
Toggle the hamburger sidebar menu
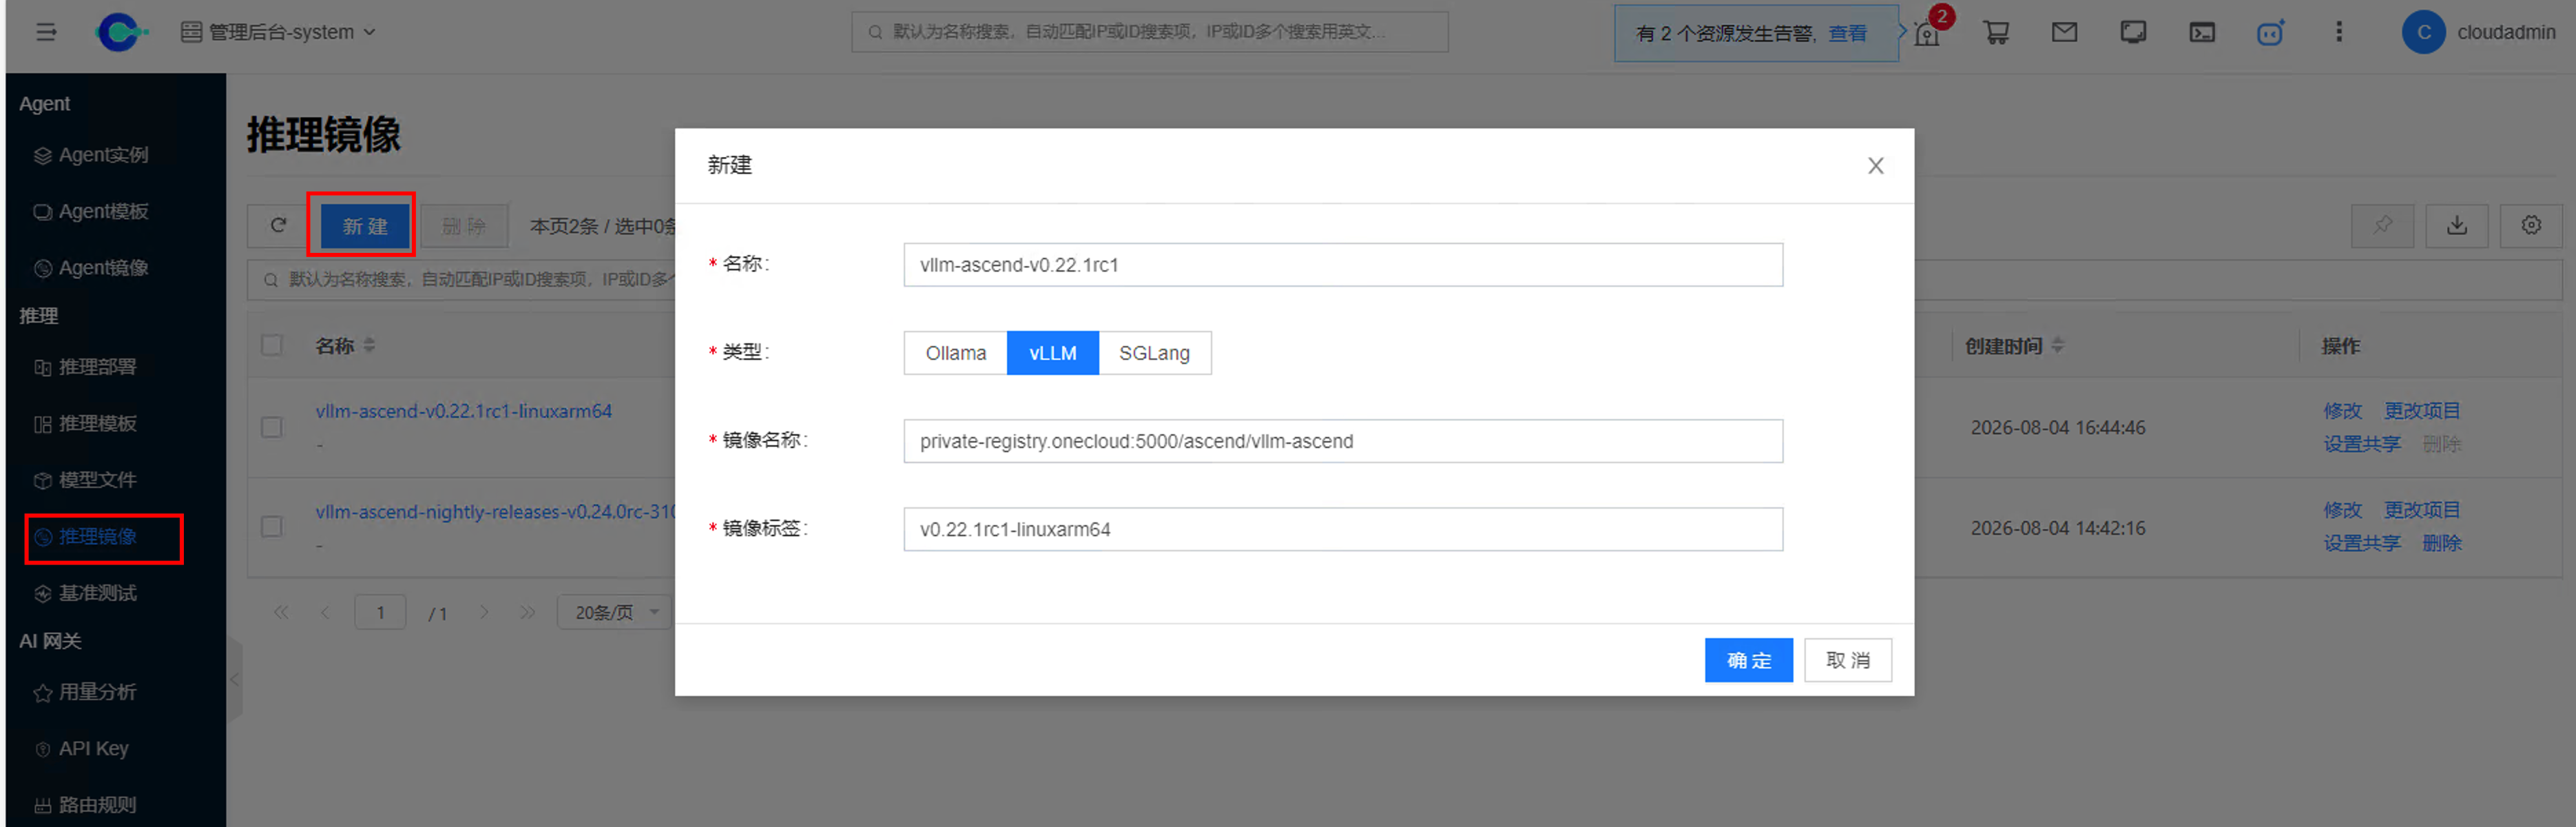click(46, 32)
